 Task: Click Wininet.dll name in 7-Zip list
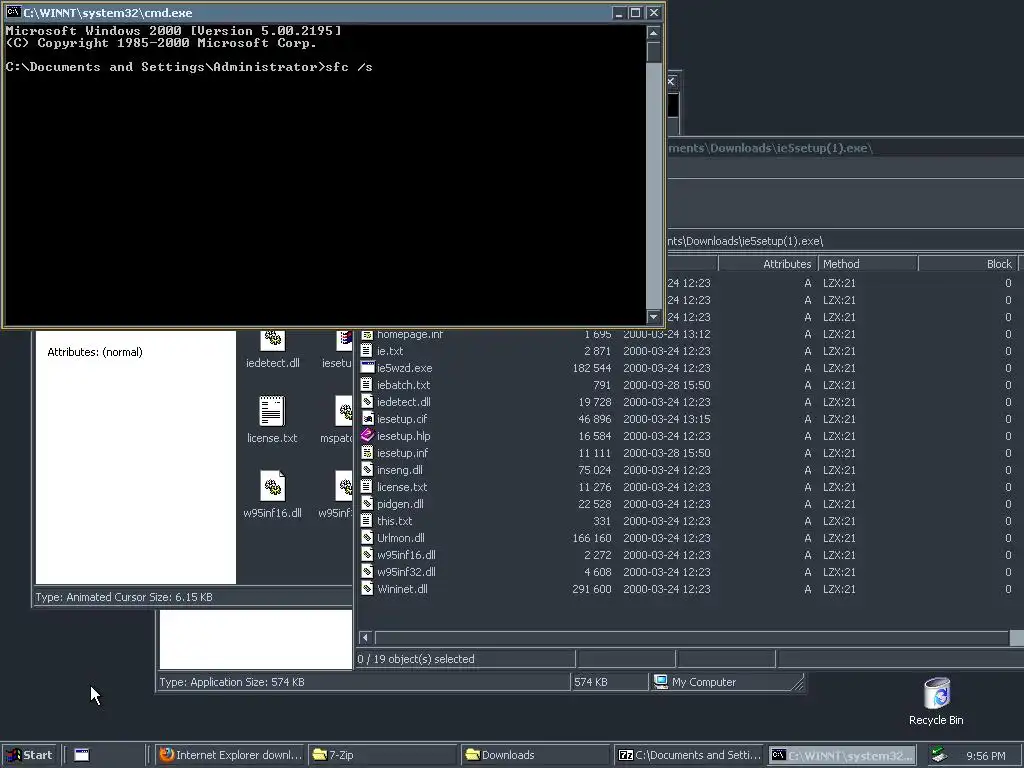[x=402, y=588]
